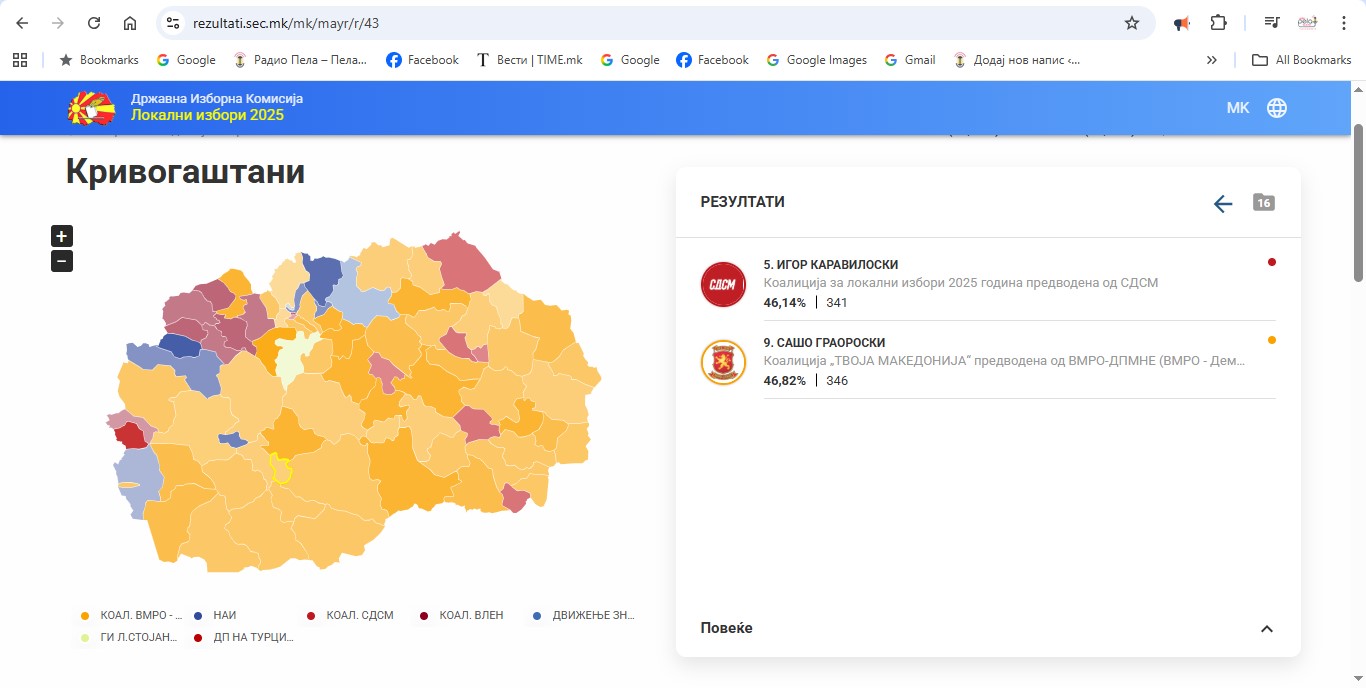Image resolution: width=1366 pixels, height=688 pixels.
Task: Click the VMRO-DPMNE party logo
Action: click(x=723, y=362)
